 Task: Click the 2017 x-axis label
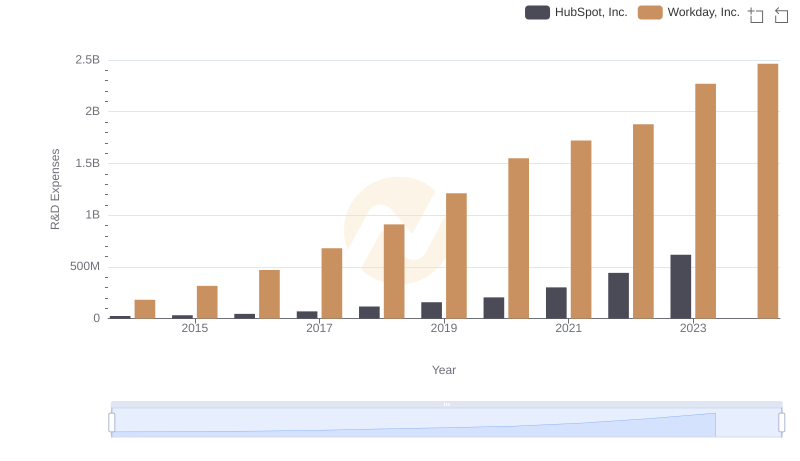click(x=319, y=328)
